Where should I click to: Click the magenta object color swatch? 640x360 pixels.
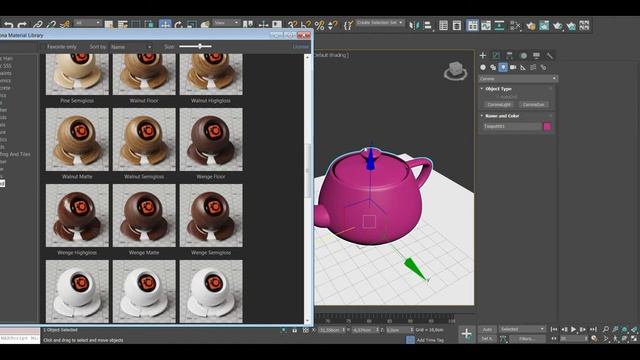point(547,127)
